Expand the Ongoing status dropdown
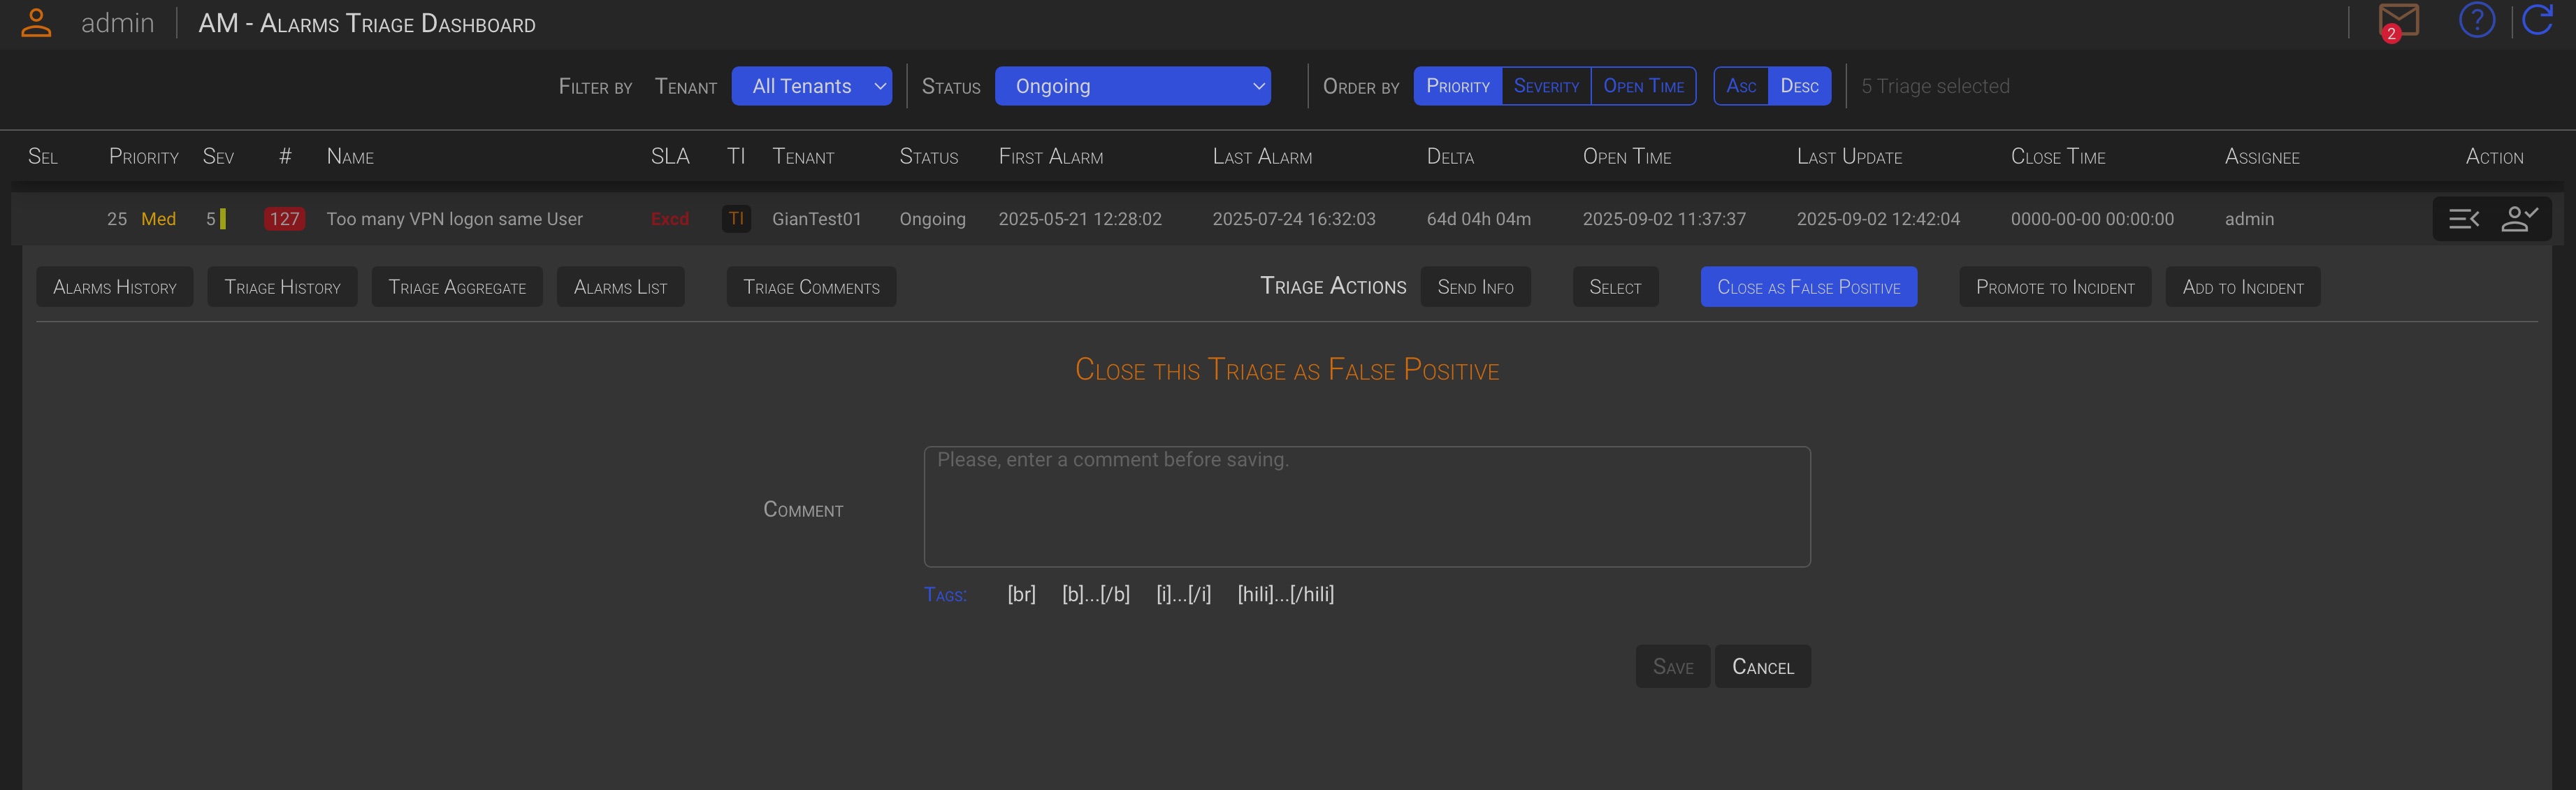 tap(1132, 86)
